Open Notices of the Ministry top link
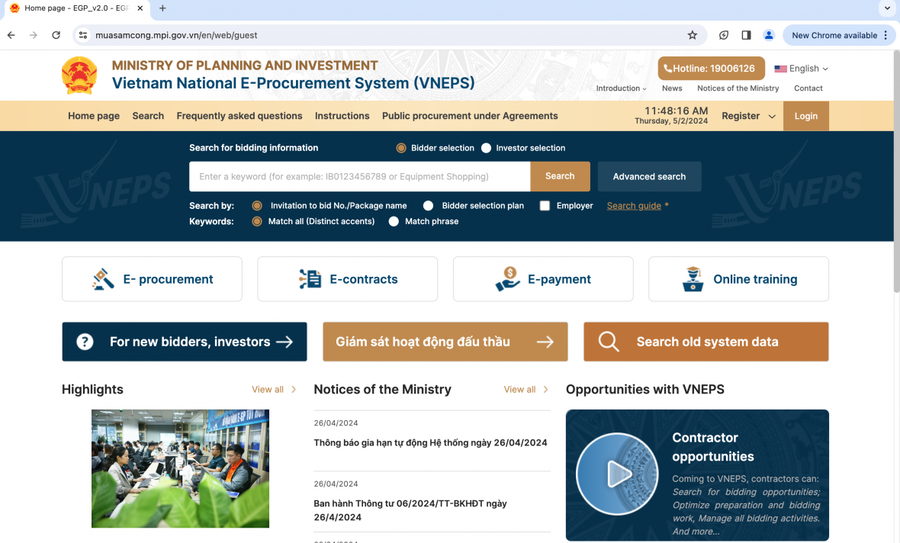Image resolution: width=900 pixels, height=543 pixels. tap(738, 88)
